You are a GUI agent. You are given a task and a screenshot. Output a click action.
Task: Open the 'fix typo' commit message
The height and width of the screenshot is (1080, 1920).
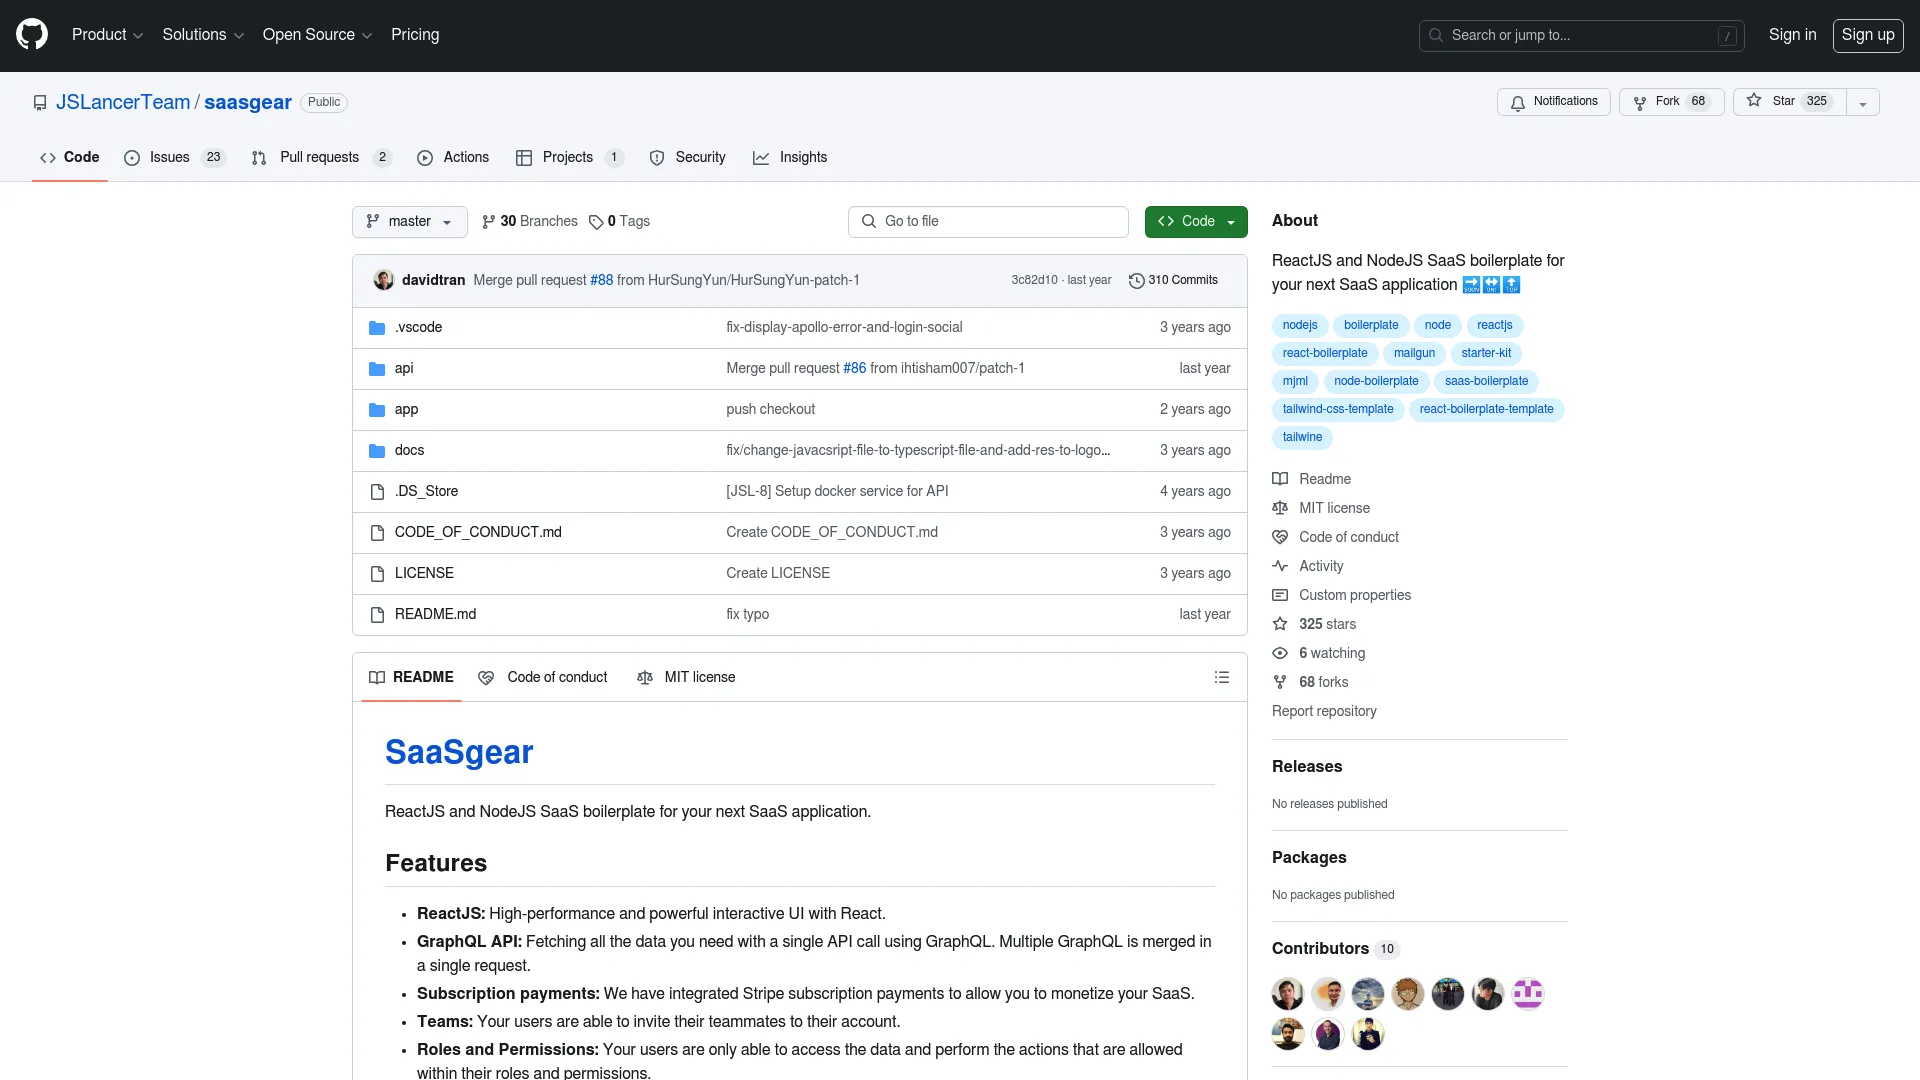[747, 615]
